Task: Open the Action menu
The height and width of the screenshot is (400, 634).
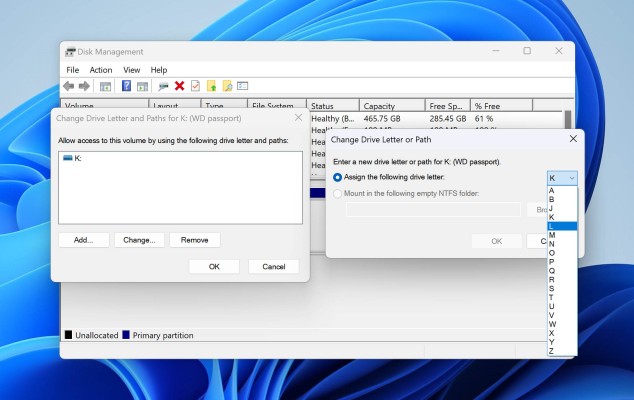Action: 101,70
